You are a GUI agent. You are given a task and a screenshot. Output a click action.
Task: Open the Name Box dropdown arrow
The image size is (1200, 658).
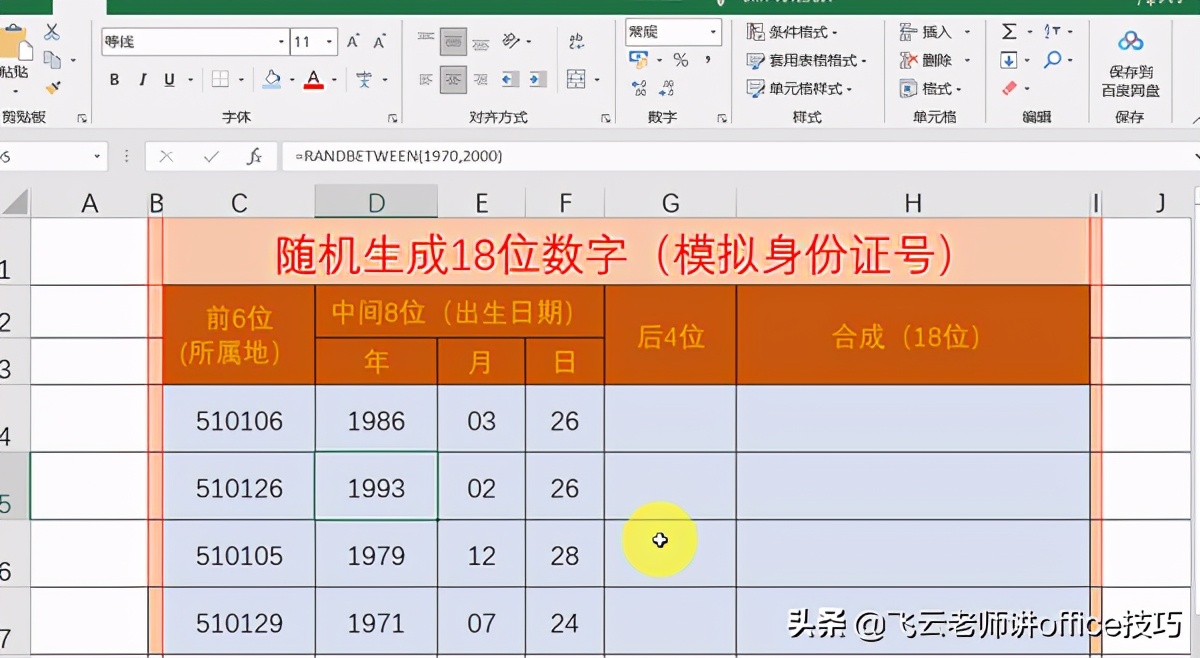(97, 157)
